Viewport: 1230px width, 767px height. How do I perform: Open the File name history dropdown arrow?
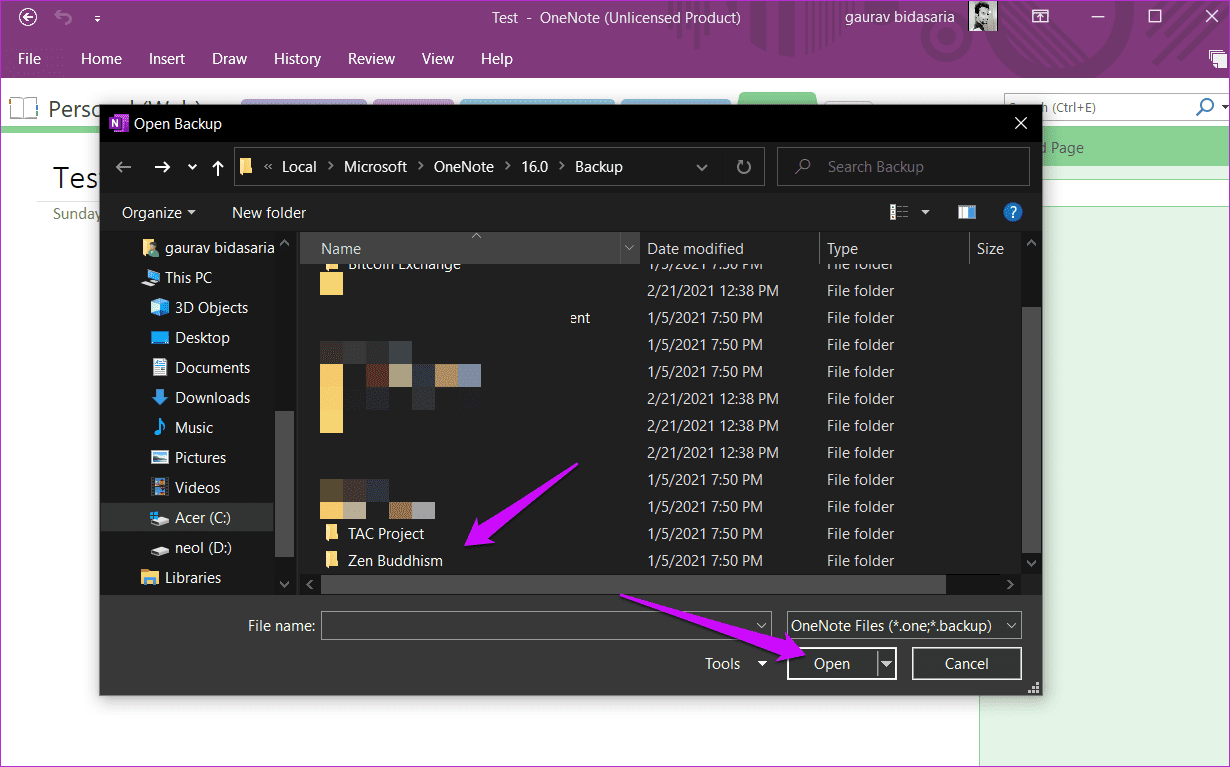point(762,625)
